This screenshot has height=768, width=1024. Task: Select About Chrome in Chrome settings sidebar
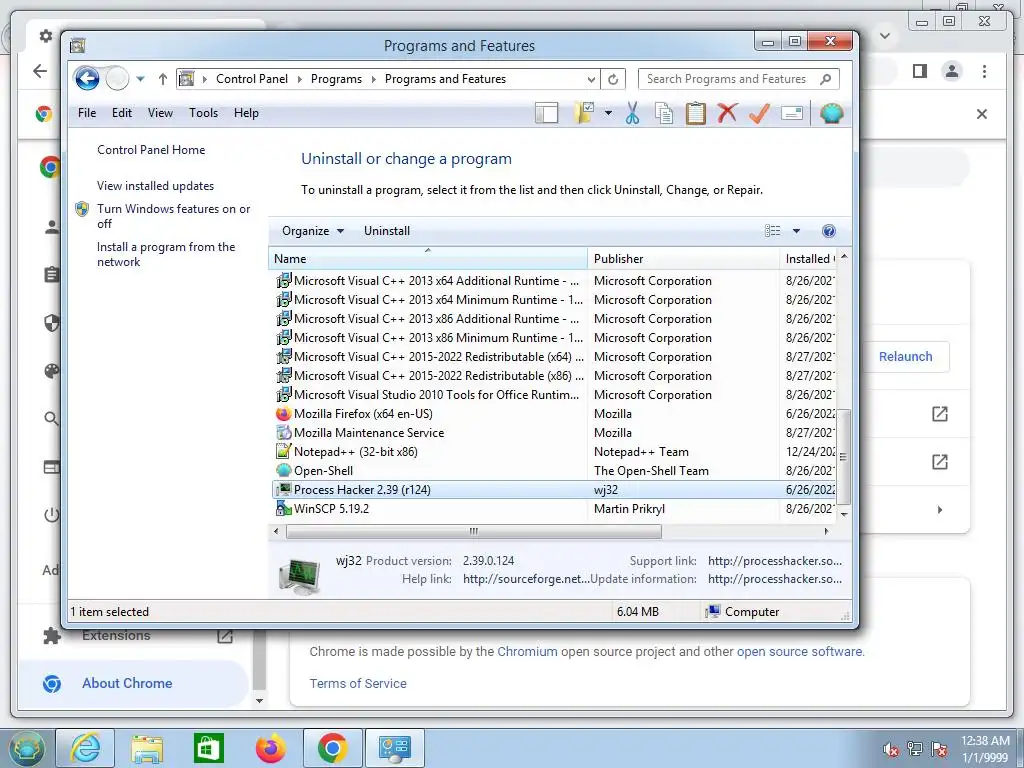pos(127,683)
